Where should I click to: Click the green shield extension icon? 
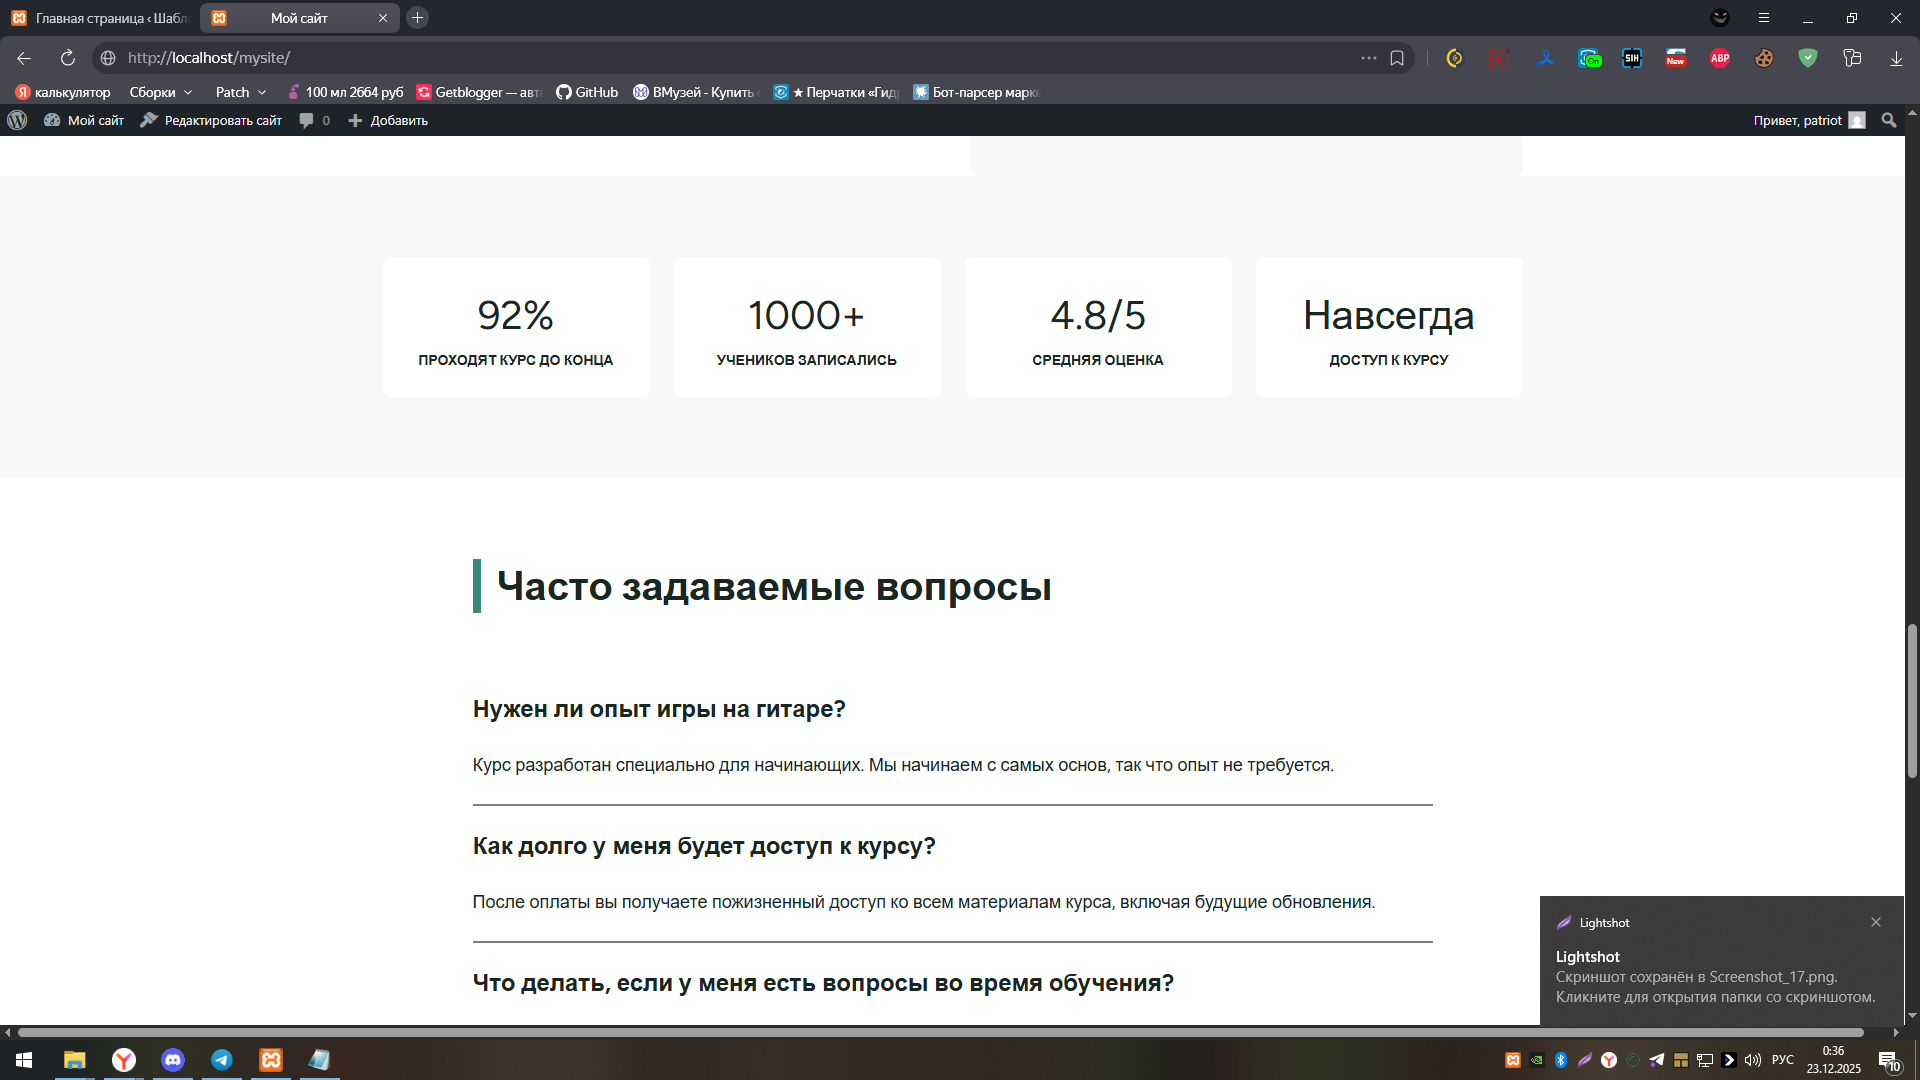click(1807, 58)
